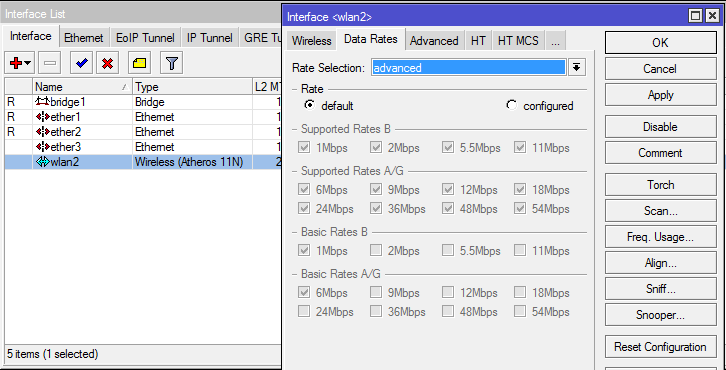Viewport: 726px width, 370px height.
Task: Toggle Supported Rates B 1Mbps checkbox
Action: 304,148
